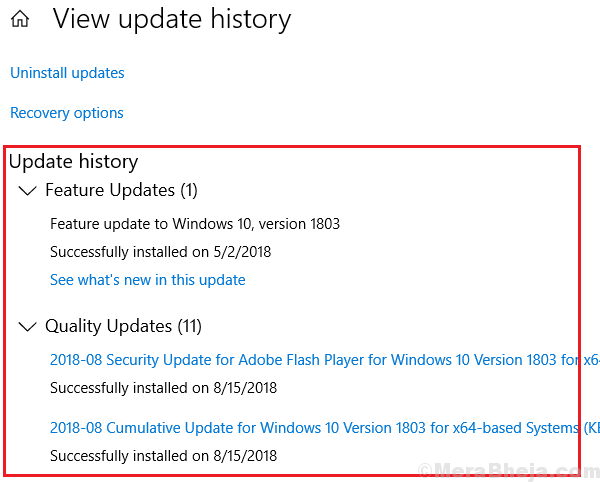Click the (1) count beside Feature Updates
Screen dimensions: 600x482
pyautogui.click(x=189, y=191)
